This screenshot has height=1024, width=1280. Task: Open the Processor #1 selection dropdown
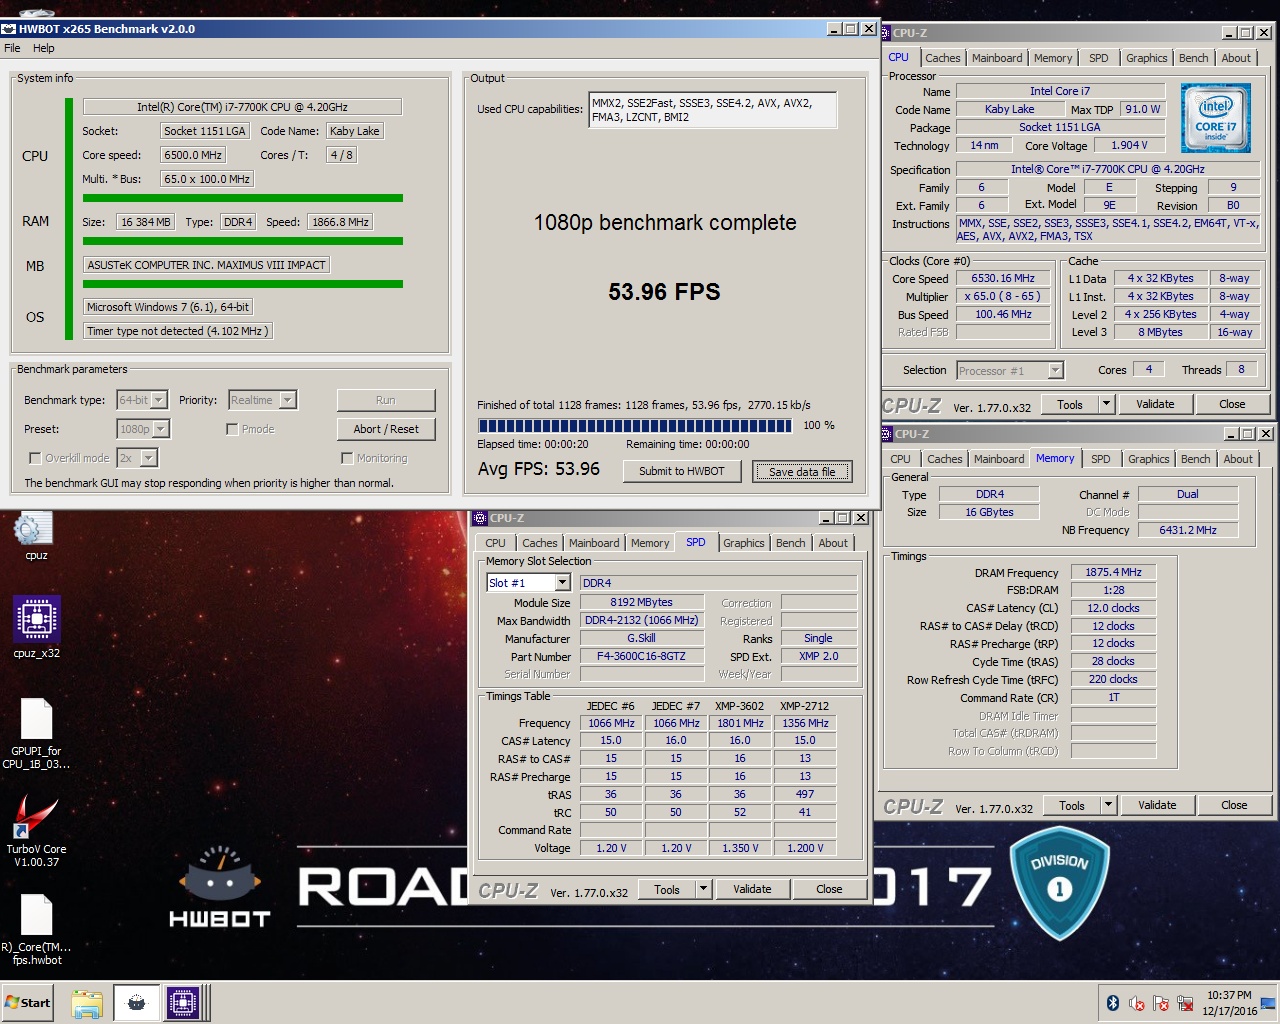click(1055, 370)
